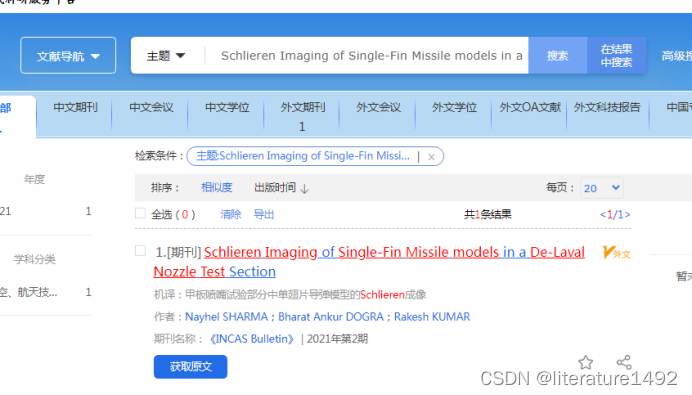Viewport: 692px width, 395px height.
Task: Select the 外文OA文献 tab
Action: pyautogui.click(x=530, y=108)
